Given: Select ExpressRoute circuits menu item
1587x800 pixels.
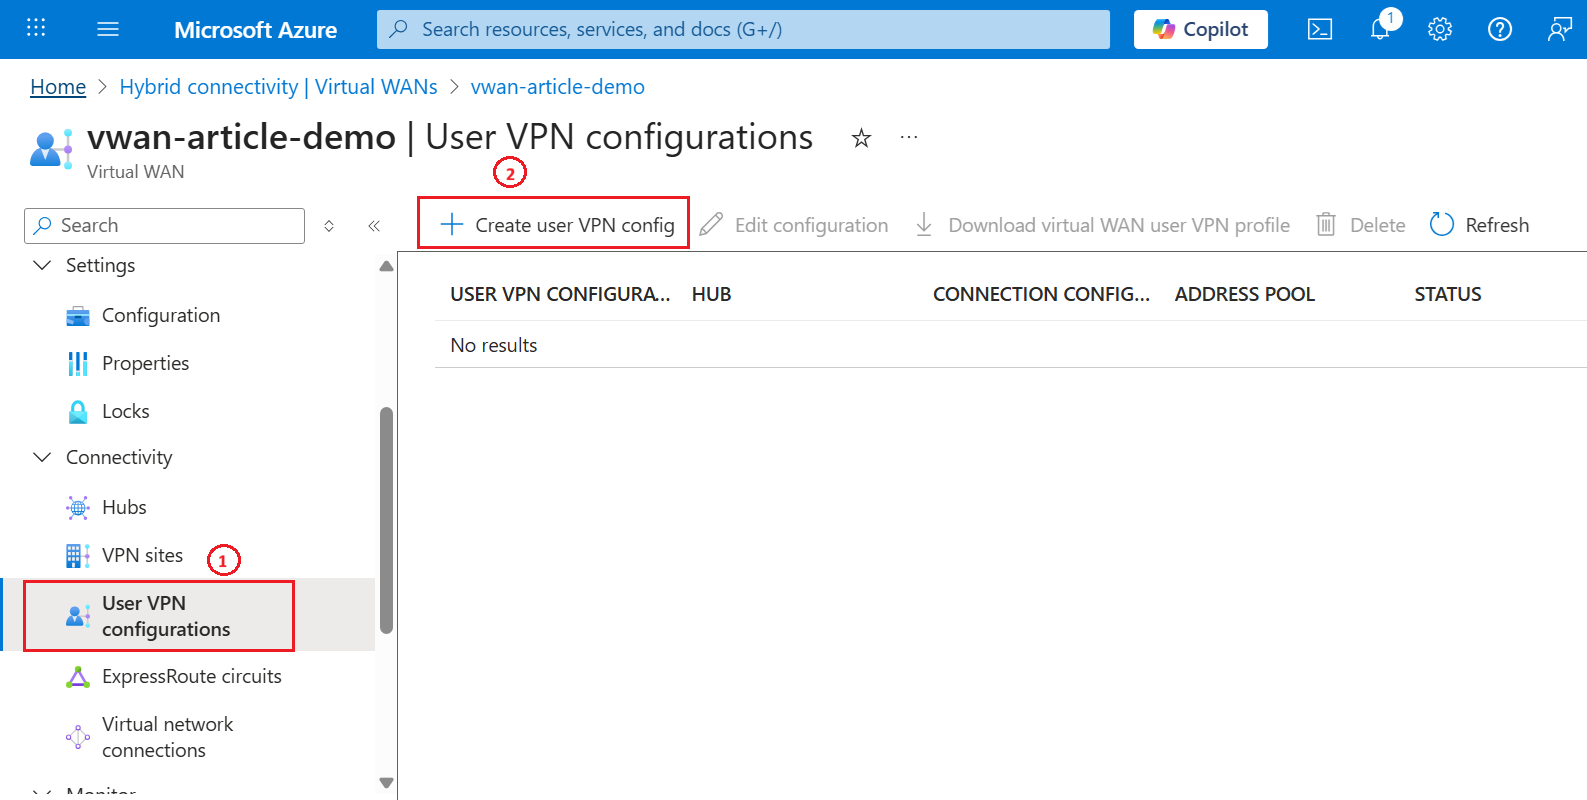Looking at the screenshot, I should point(191,676).
